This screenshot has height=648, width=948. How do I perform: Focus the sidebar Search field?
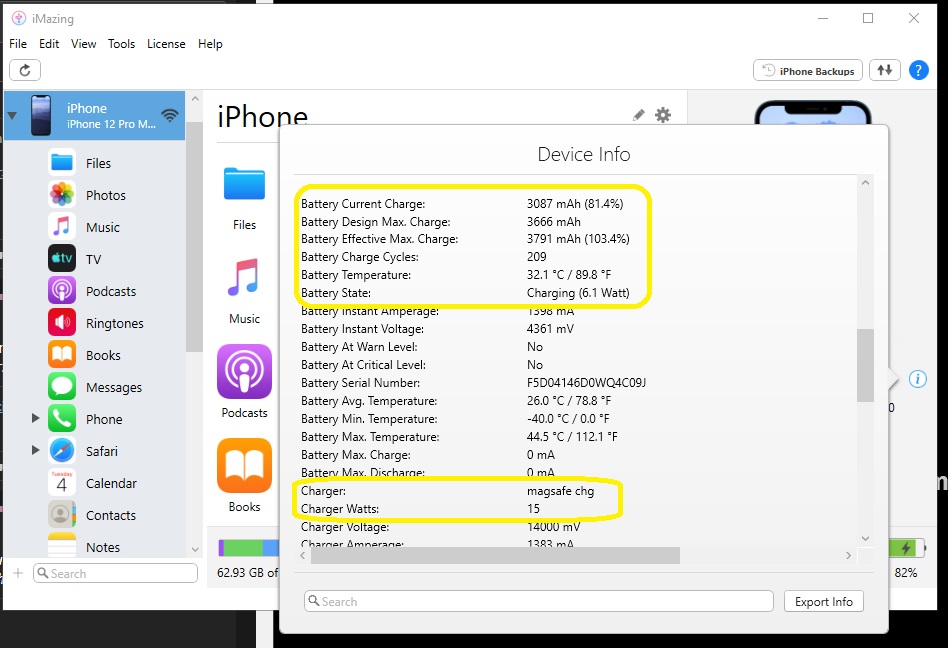115,573
